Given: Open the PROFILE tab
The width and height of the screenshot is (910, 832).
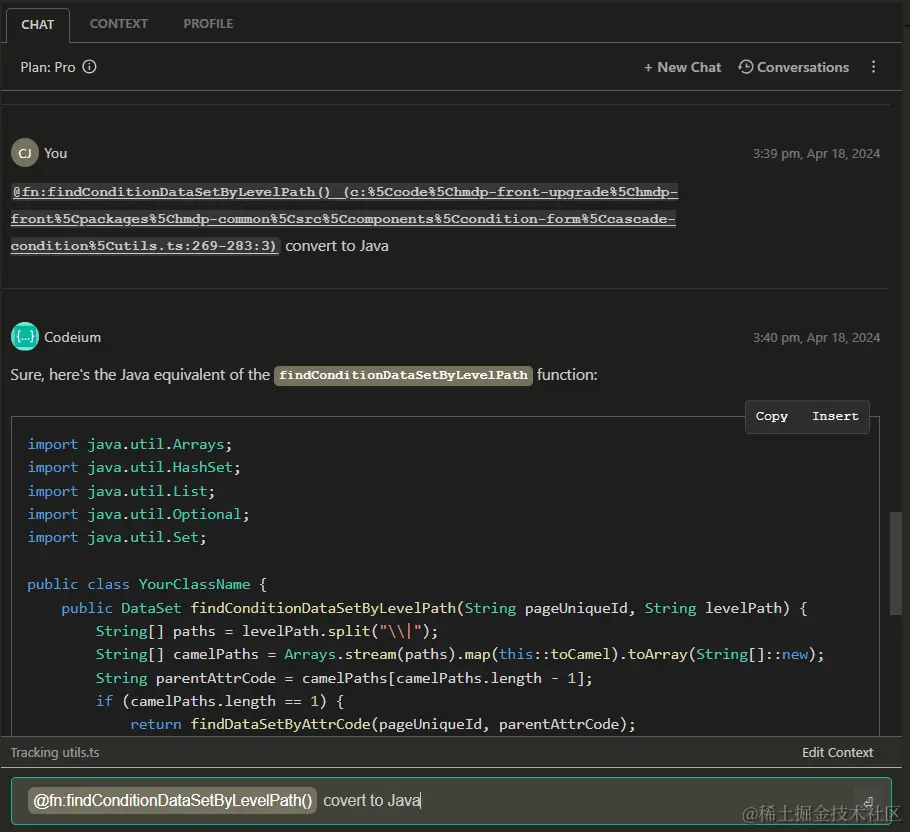Looking at the screenshot, I should coord(208,24).
